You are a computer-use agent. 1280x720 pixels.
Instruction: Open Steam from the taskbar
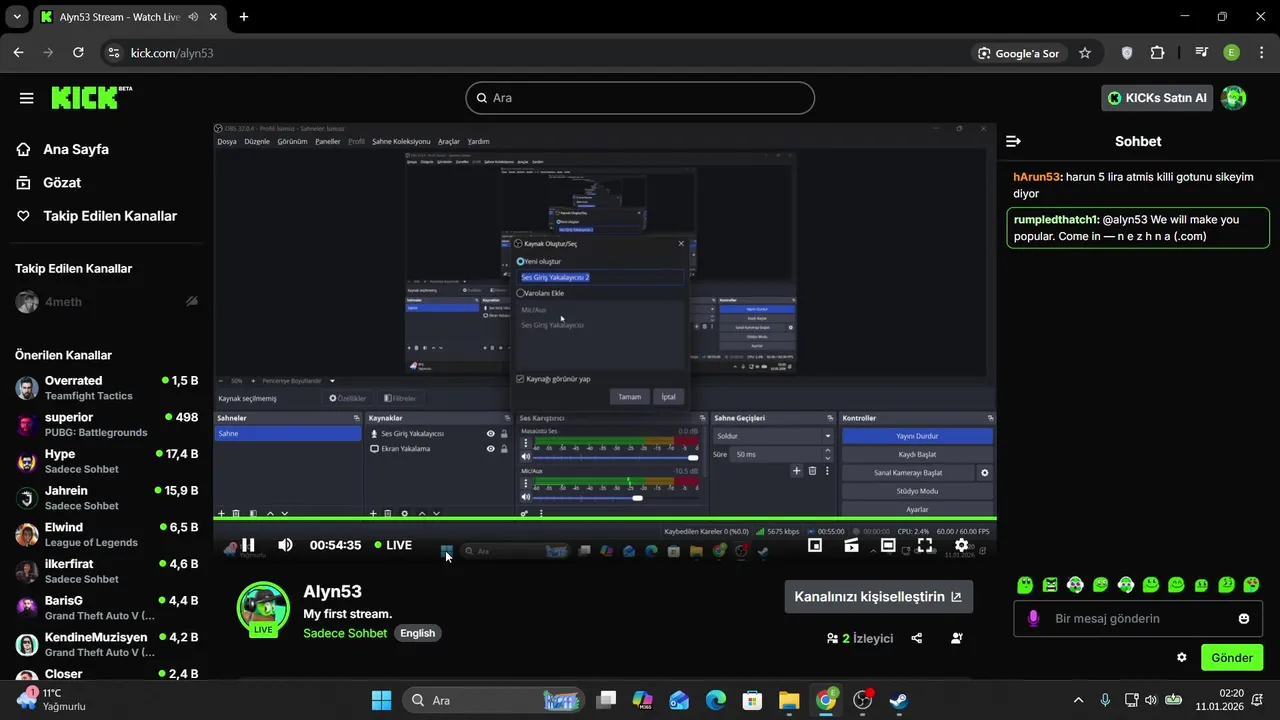pyautogui.click(x=899, y=700)
